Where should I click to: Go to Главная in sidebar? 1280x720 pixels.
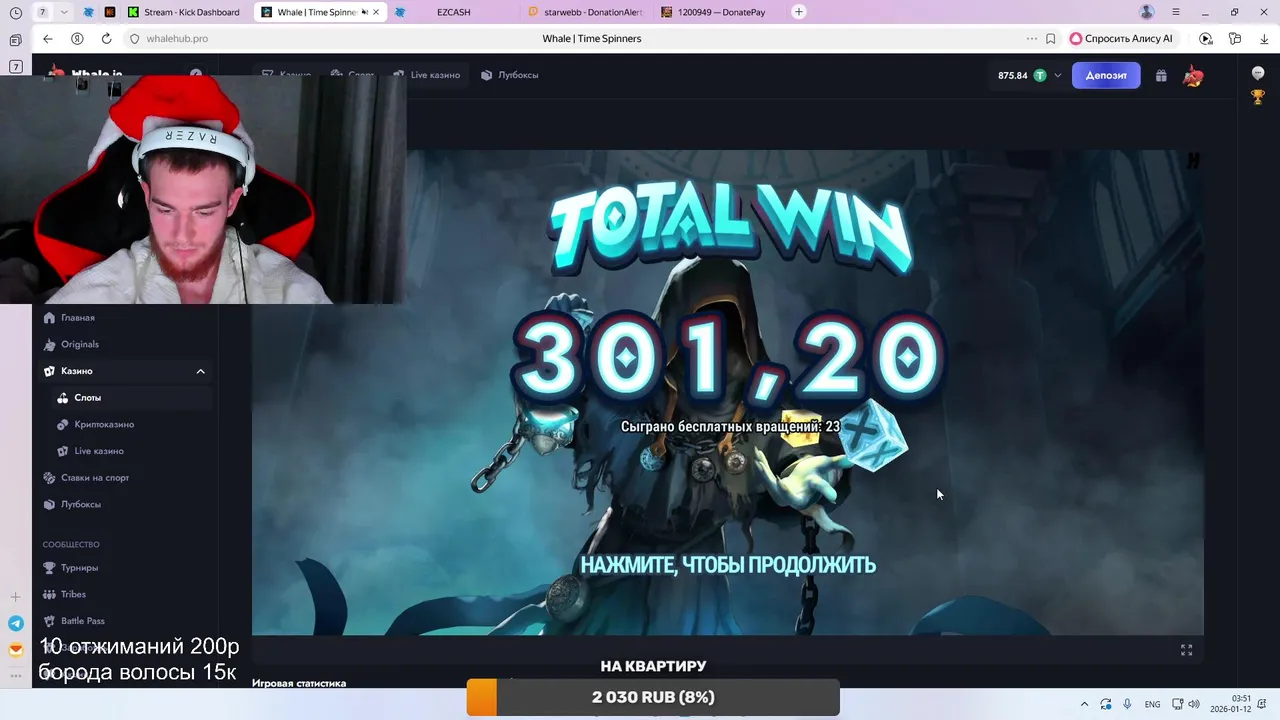(70, 318)
